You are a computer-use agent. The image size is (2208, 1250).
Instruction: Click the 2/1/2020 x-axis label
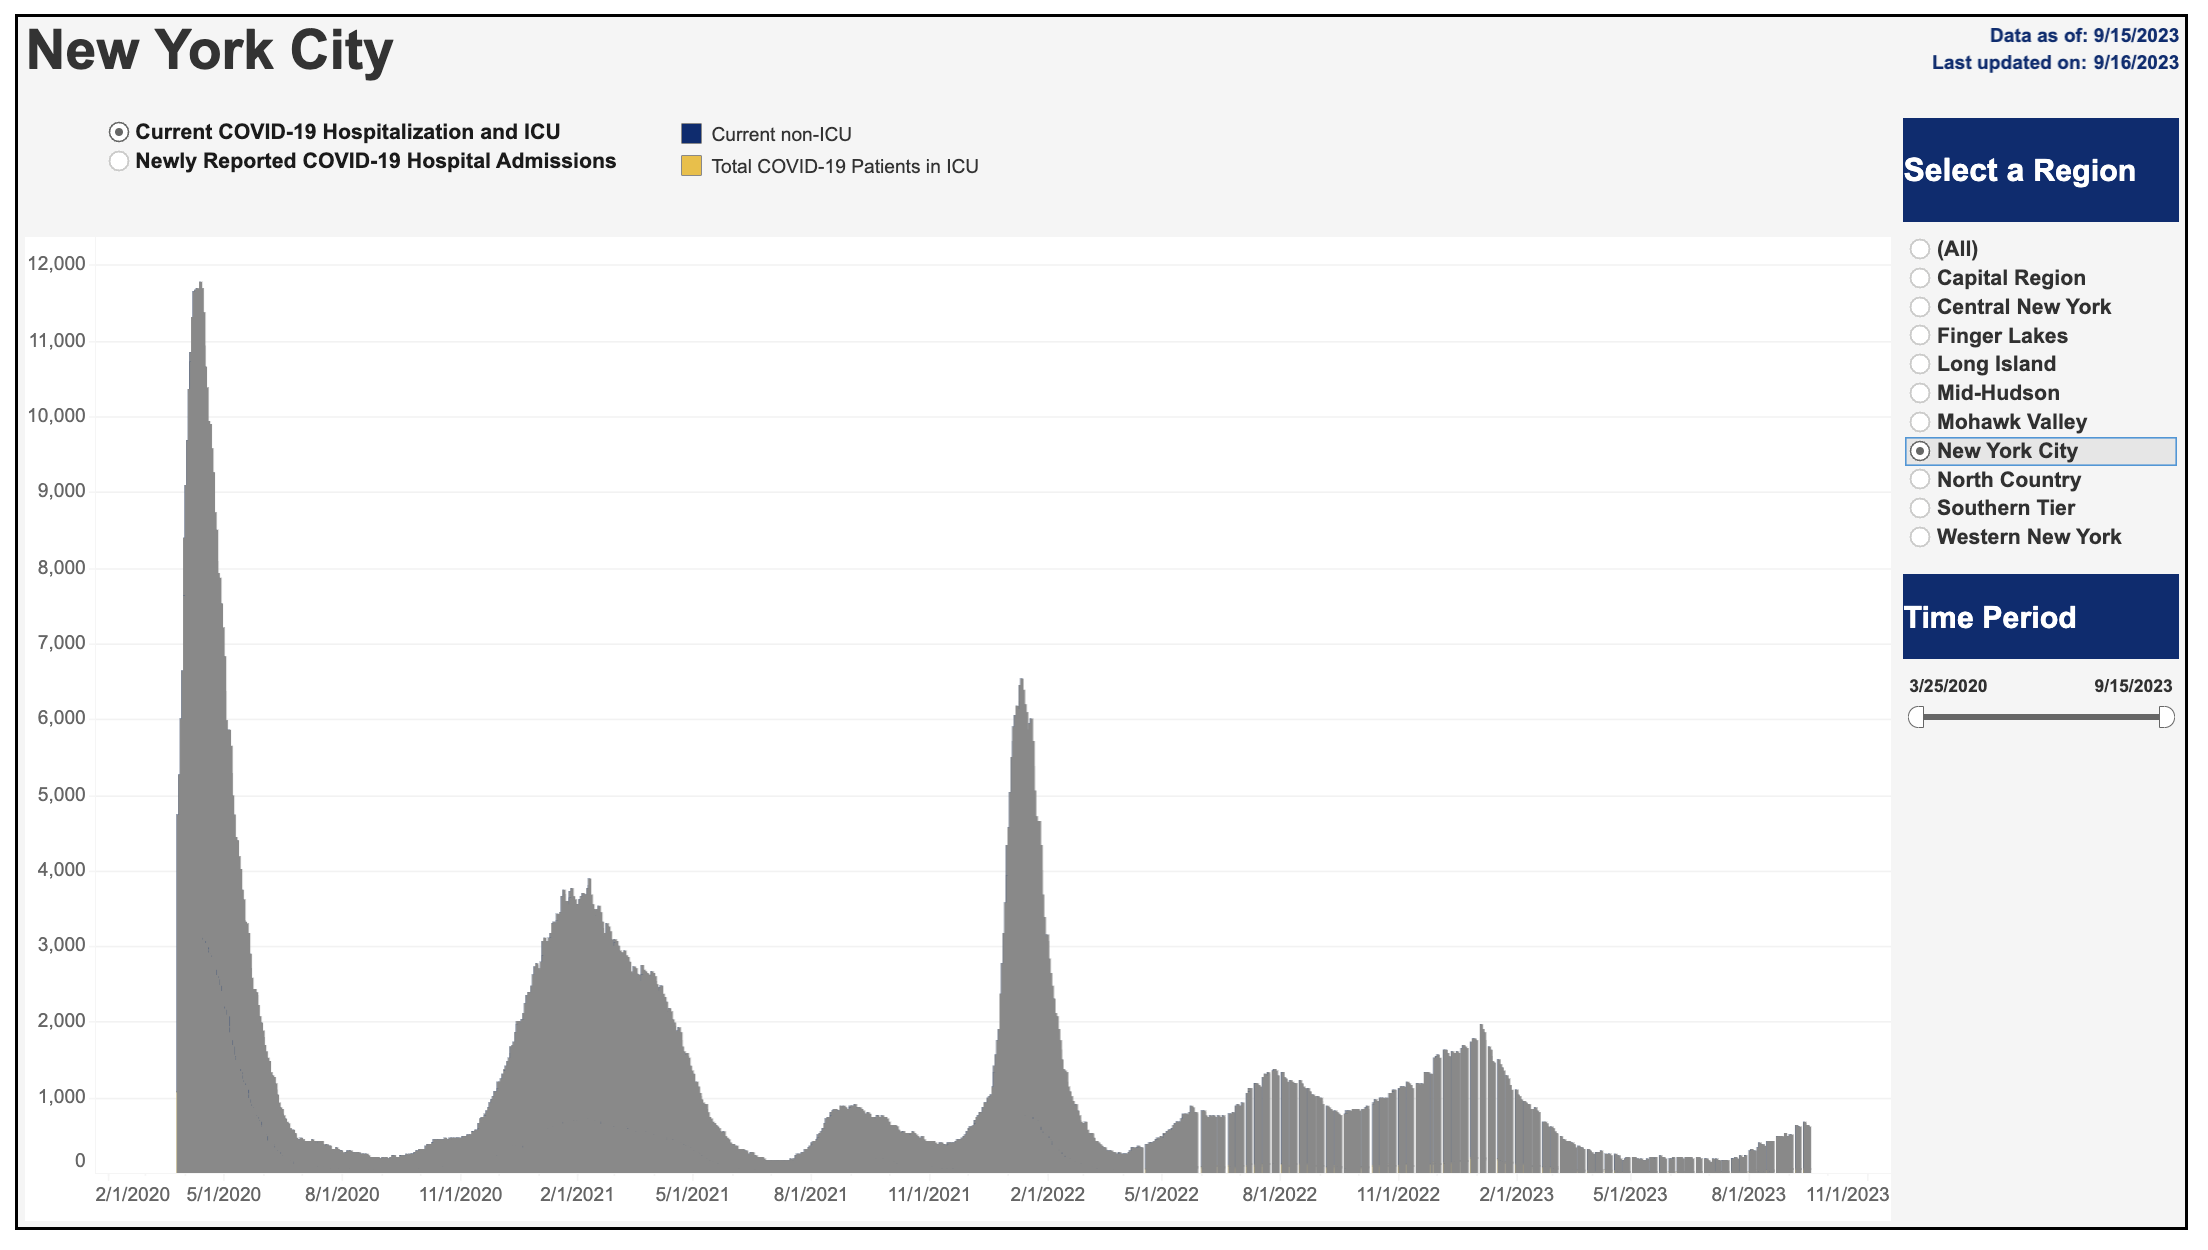[x=133, y=1194]
